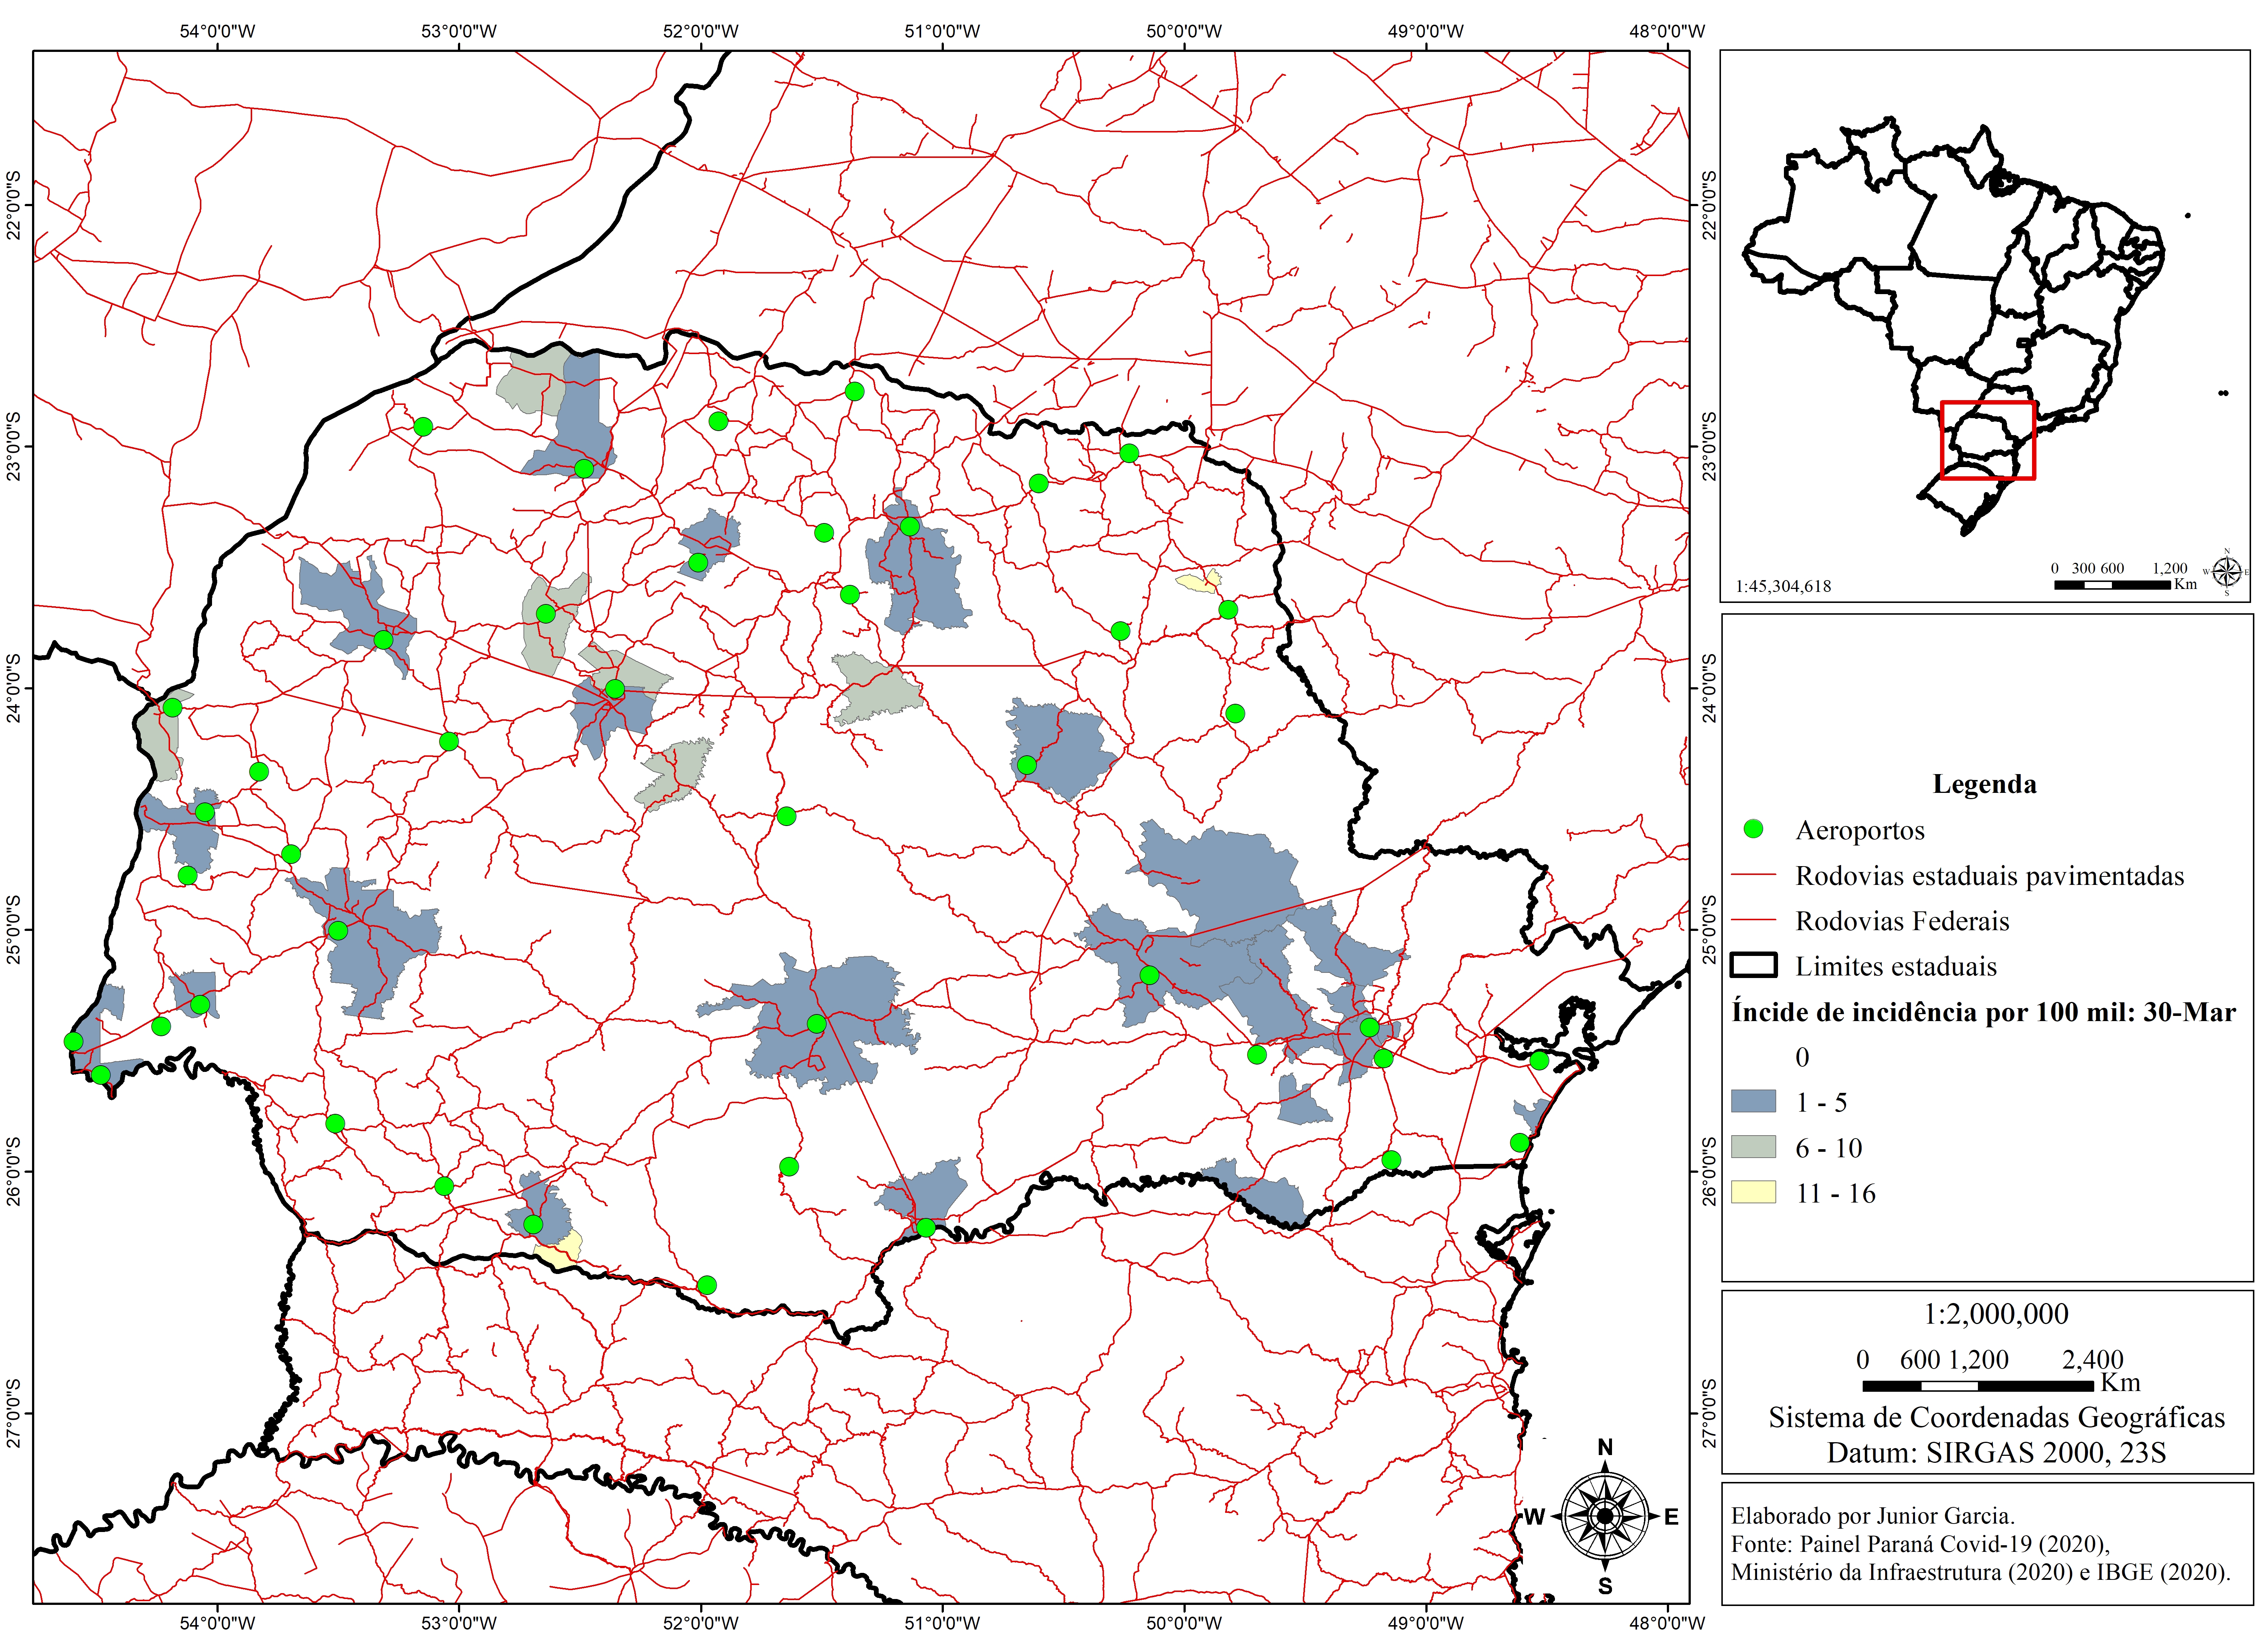The height and width of the screenshot is (1652, 2261).
Task: Click the Limites estaduais label
Action: 1895,966
